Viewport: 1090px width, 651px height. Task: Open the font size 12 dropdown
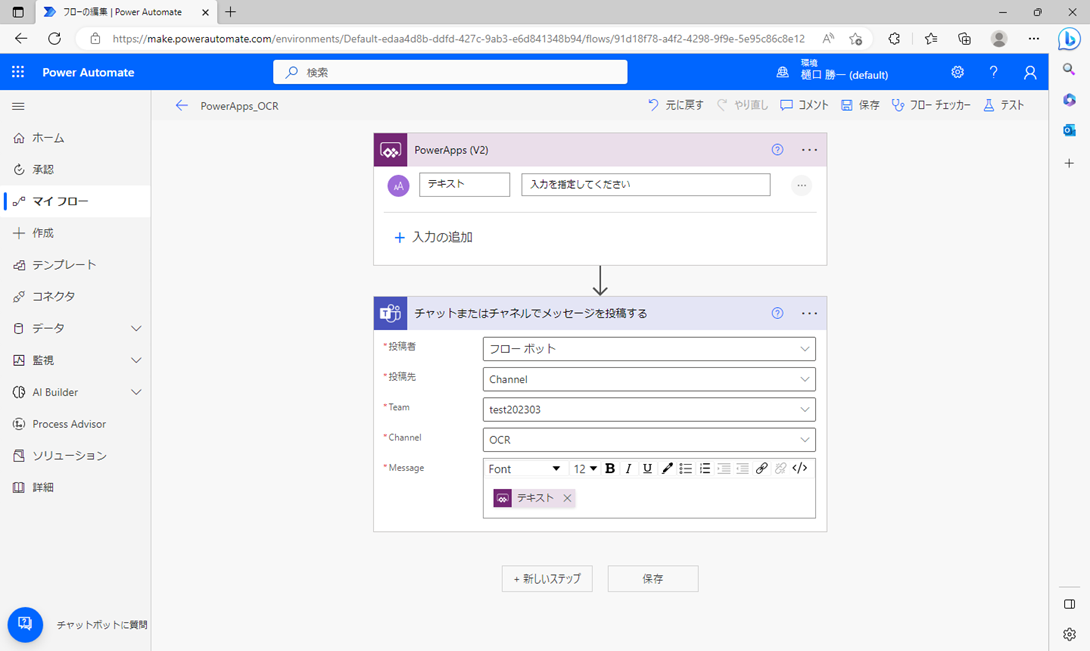point(585,469)
